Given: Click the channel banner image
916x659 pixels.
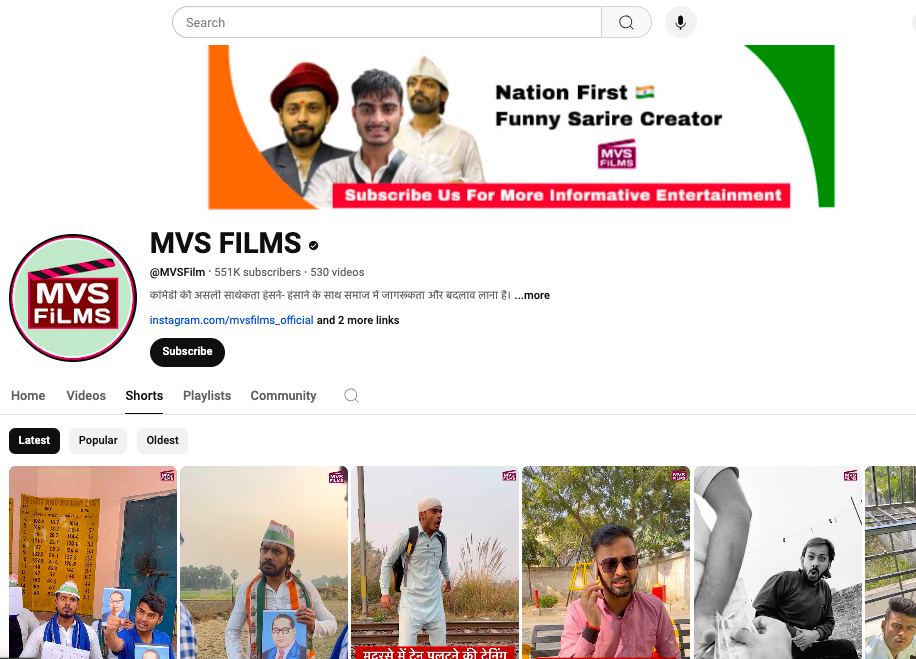Looking at the screenshot, I should tap(521, 126).
